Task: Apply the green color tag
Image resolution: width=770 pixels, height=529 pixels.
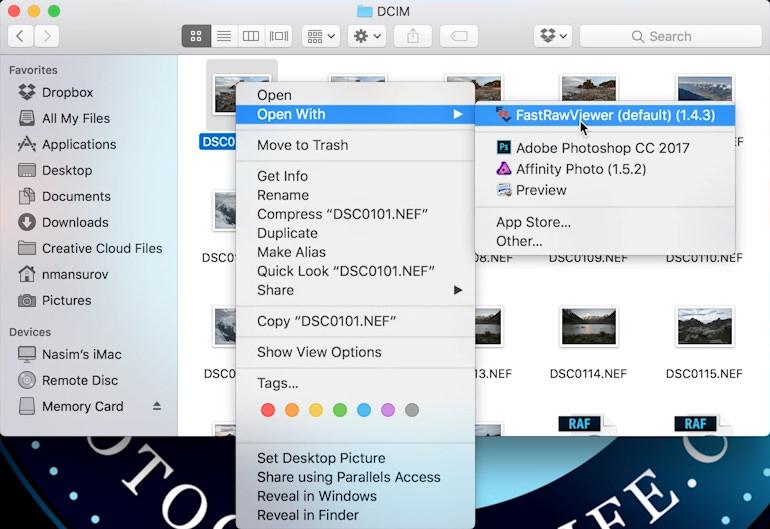Action: pos(340,410)
